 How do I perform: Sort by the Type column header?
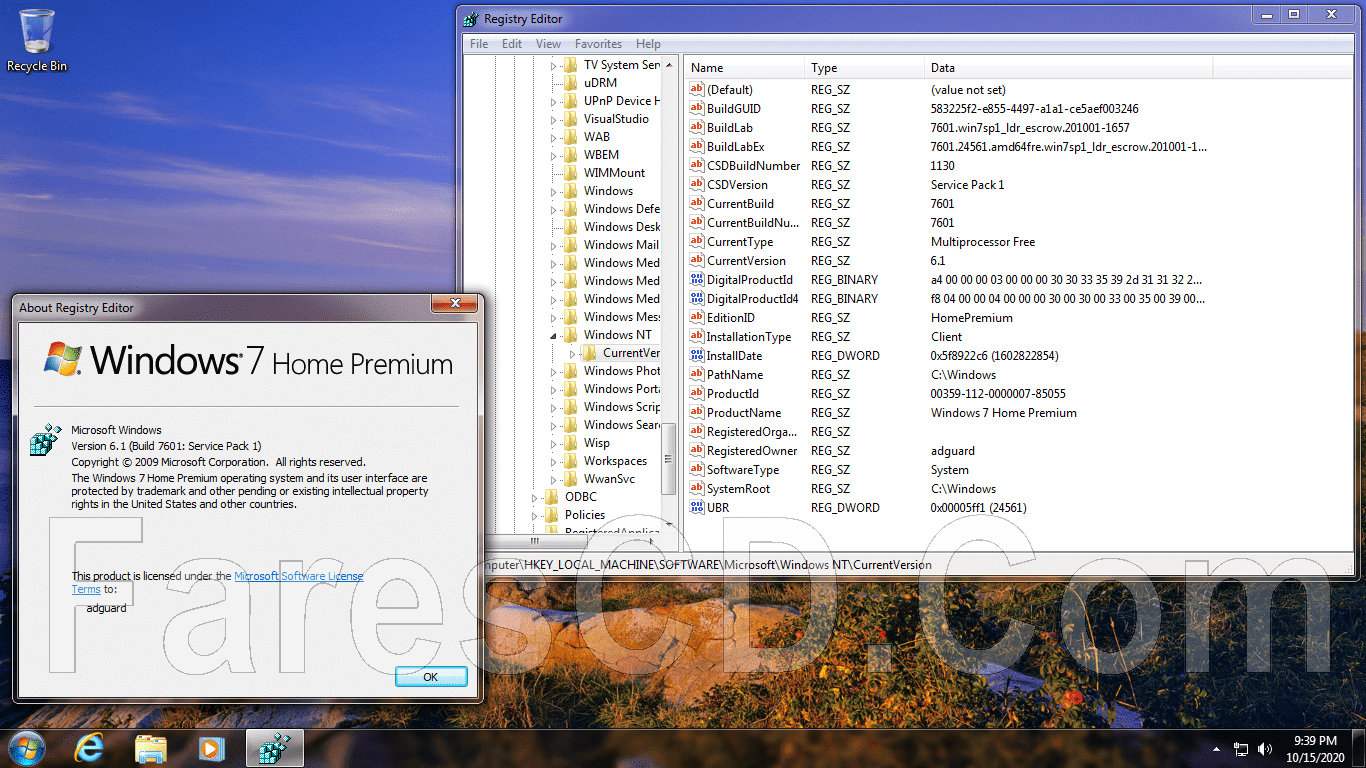click(x=865, y=68)
